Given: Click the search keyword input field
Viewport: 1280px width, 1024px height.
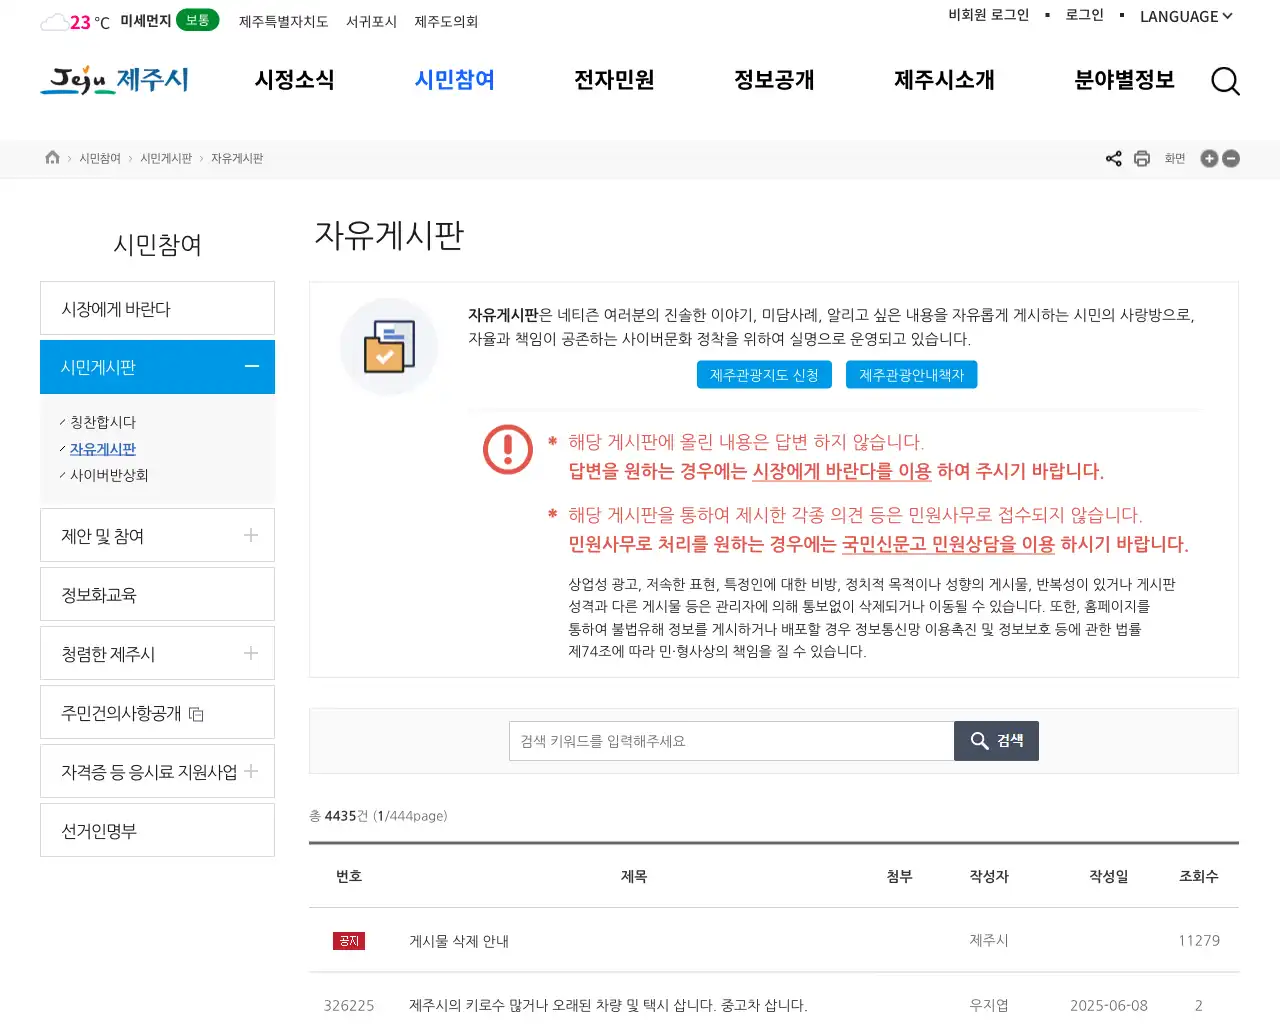Looking at the screenshot, I should 731,741.
